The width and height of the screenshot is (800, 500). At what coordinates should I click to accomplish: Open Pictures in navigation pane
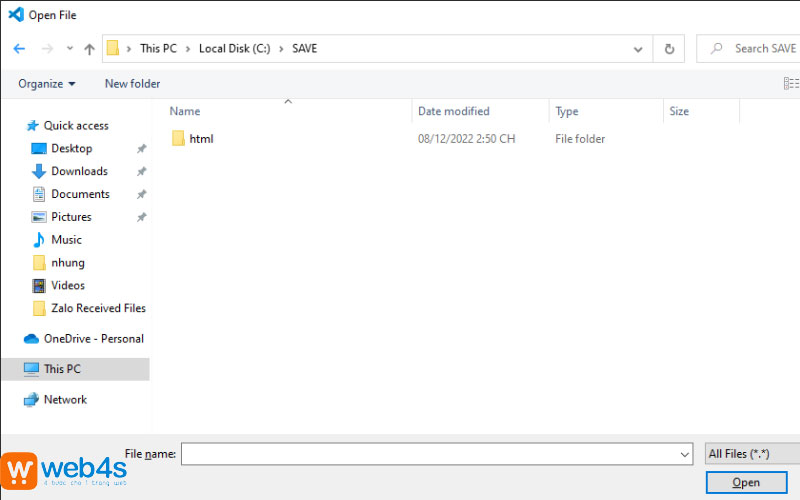(71, 217)
